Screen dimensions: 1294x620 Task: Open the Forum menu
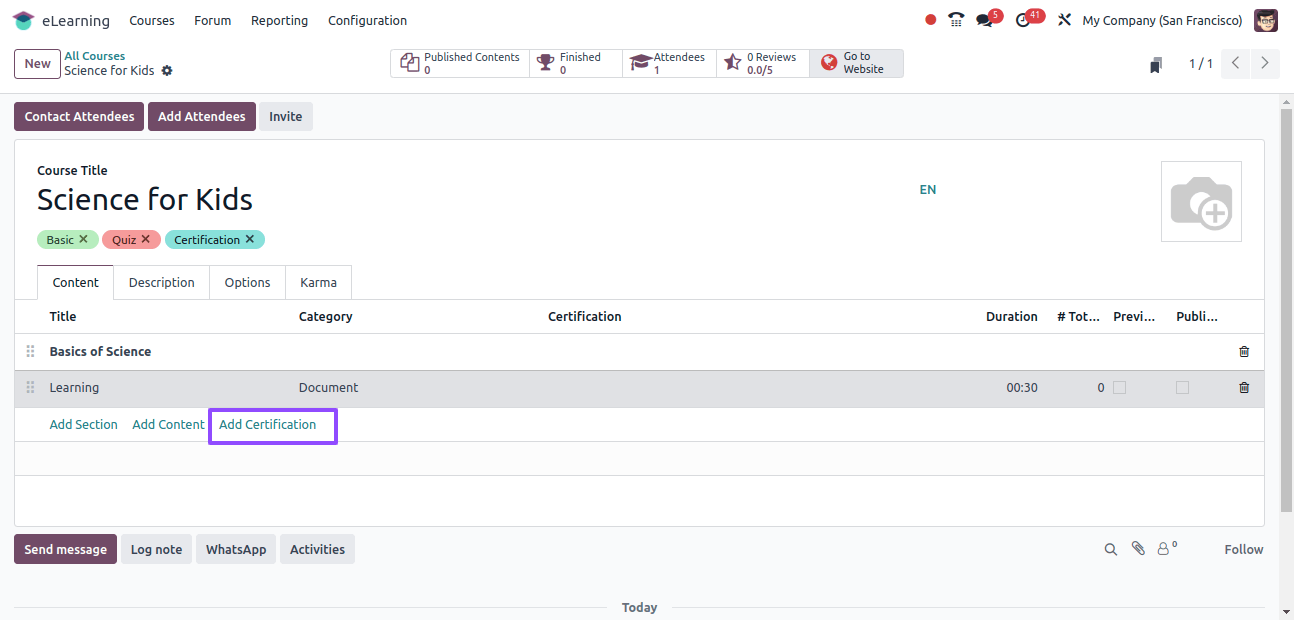tap(213, 20)
